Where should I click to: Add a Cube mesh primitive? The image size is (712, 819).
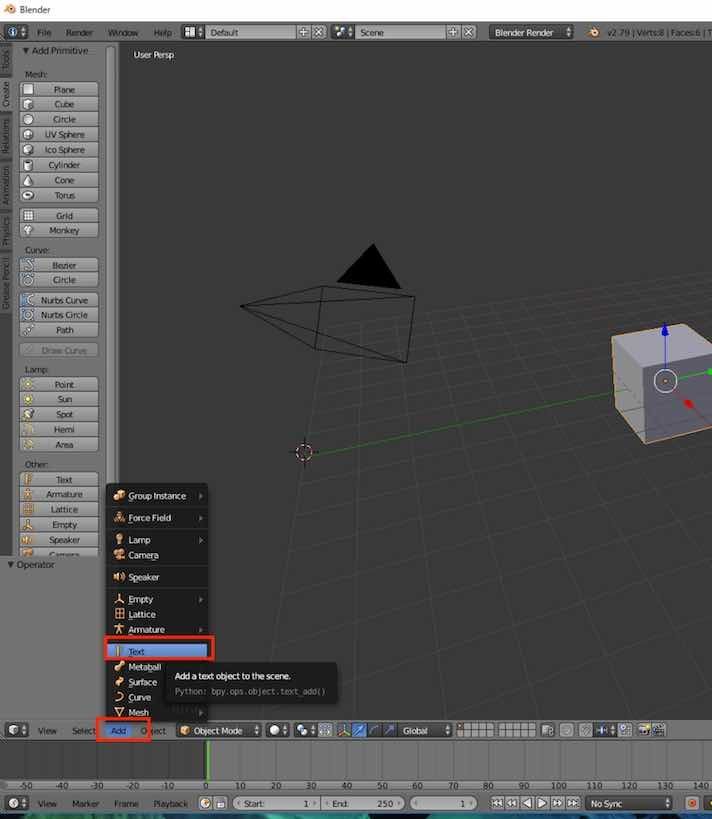[x=59, y=104]
